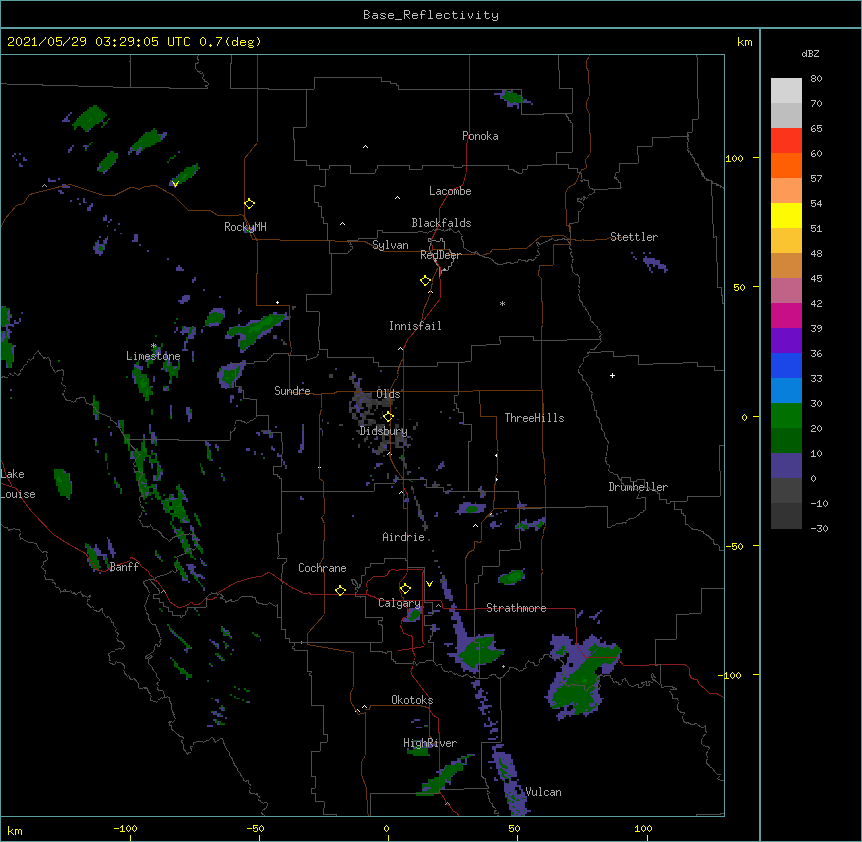This screenshot has height=842, width=862.
Task: Click the Drumheller label
Action: [638, 487]
